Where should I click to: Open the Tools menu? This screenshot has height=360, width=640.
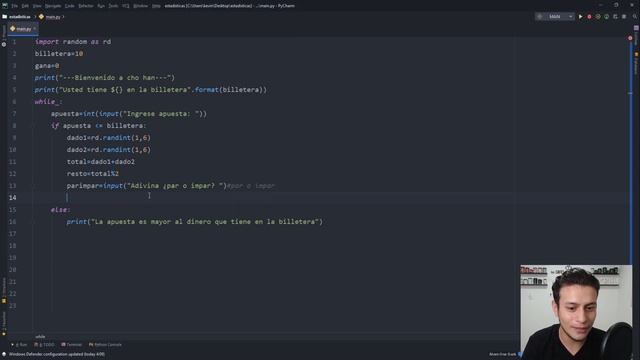coord(113,6)
